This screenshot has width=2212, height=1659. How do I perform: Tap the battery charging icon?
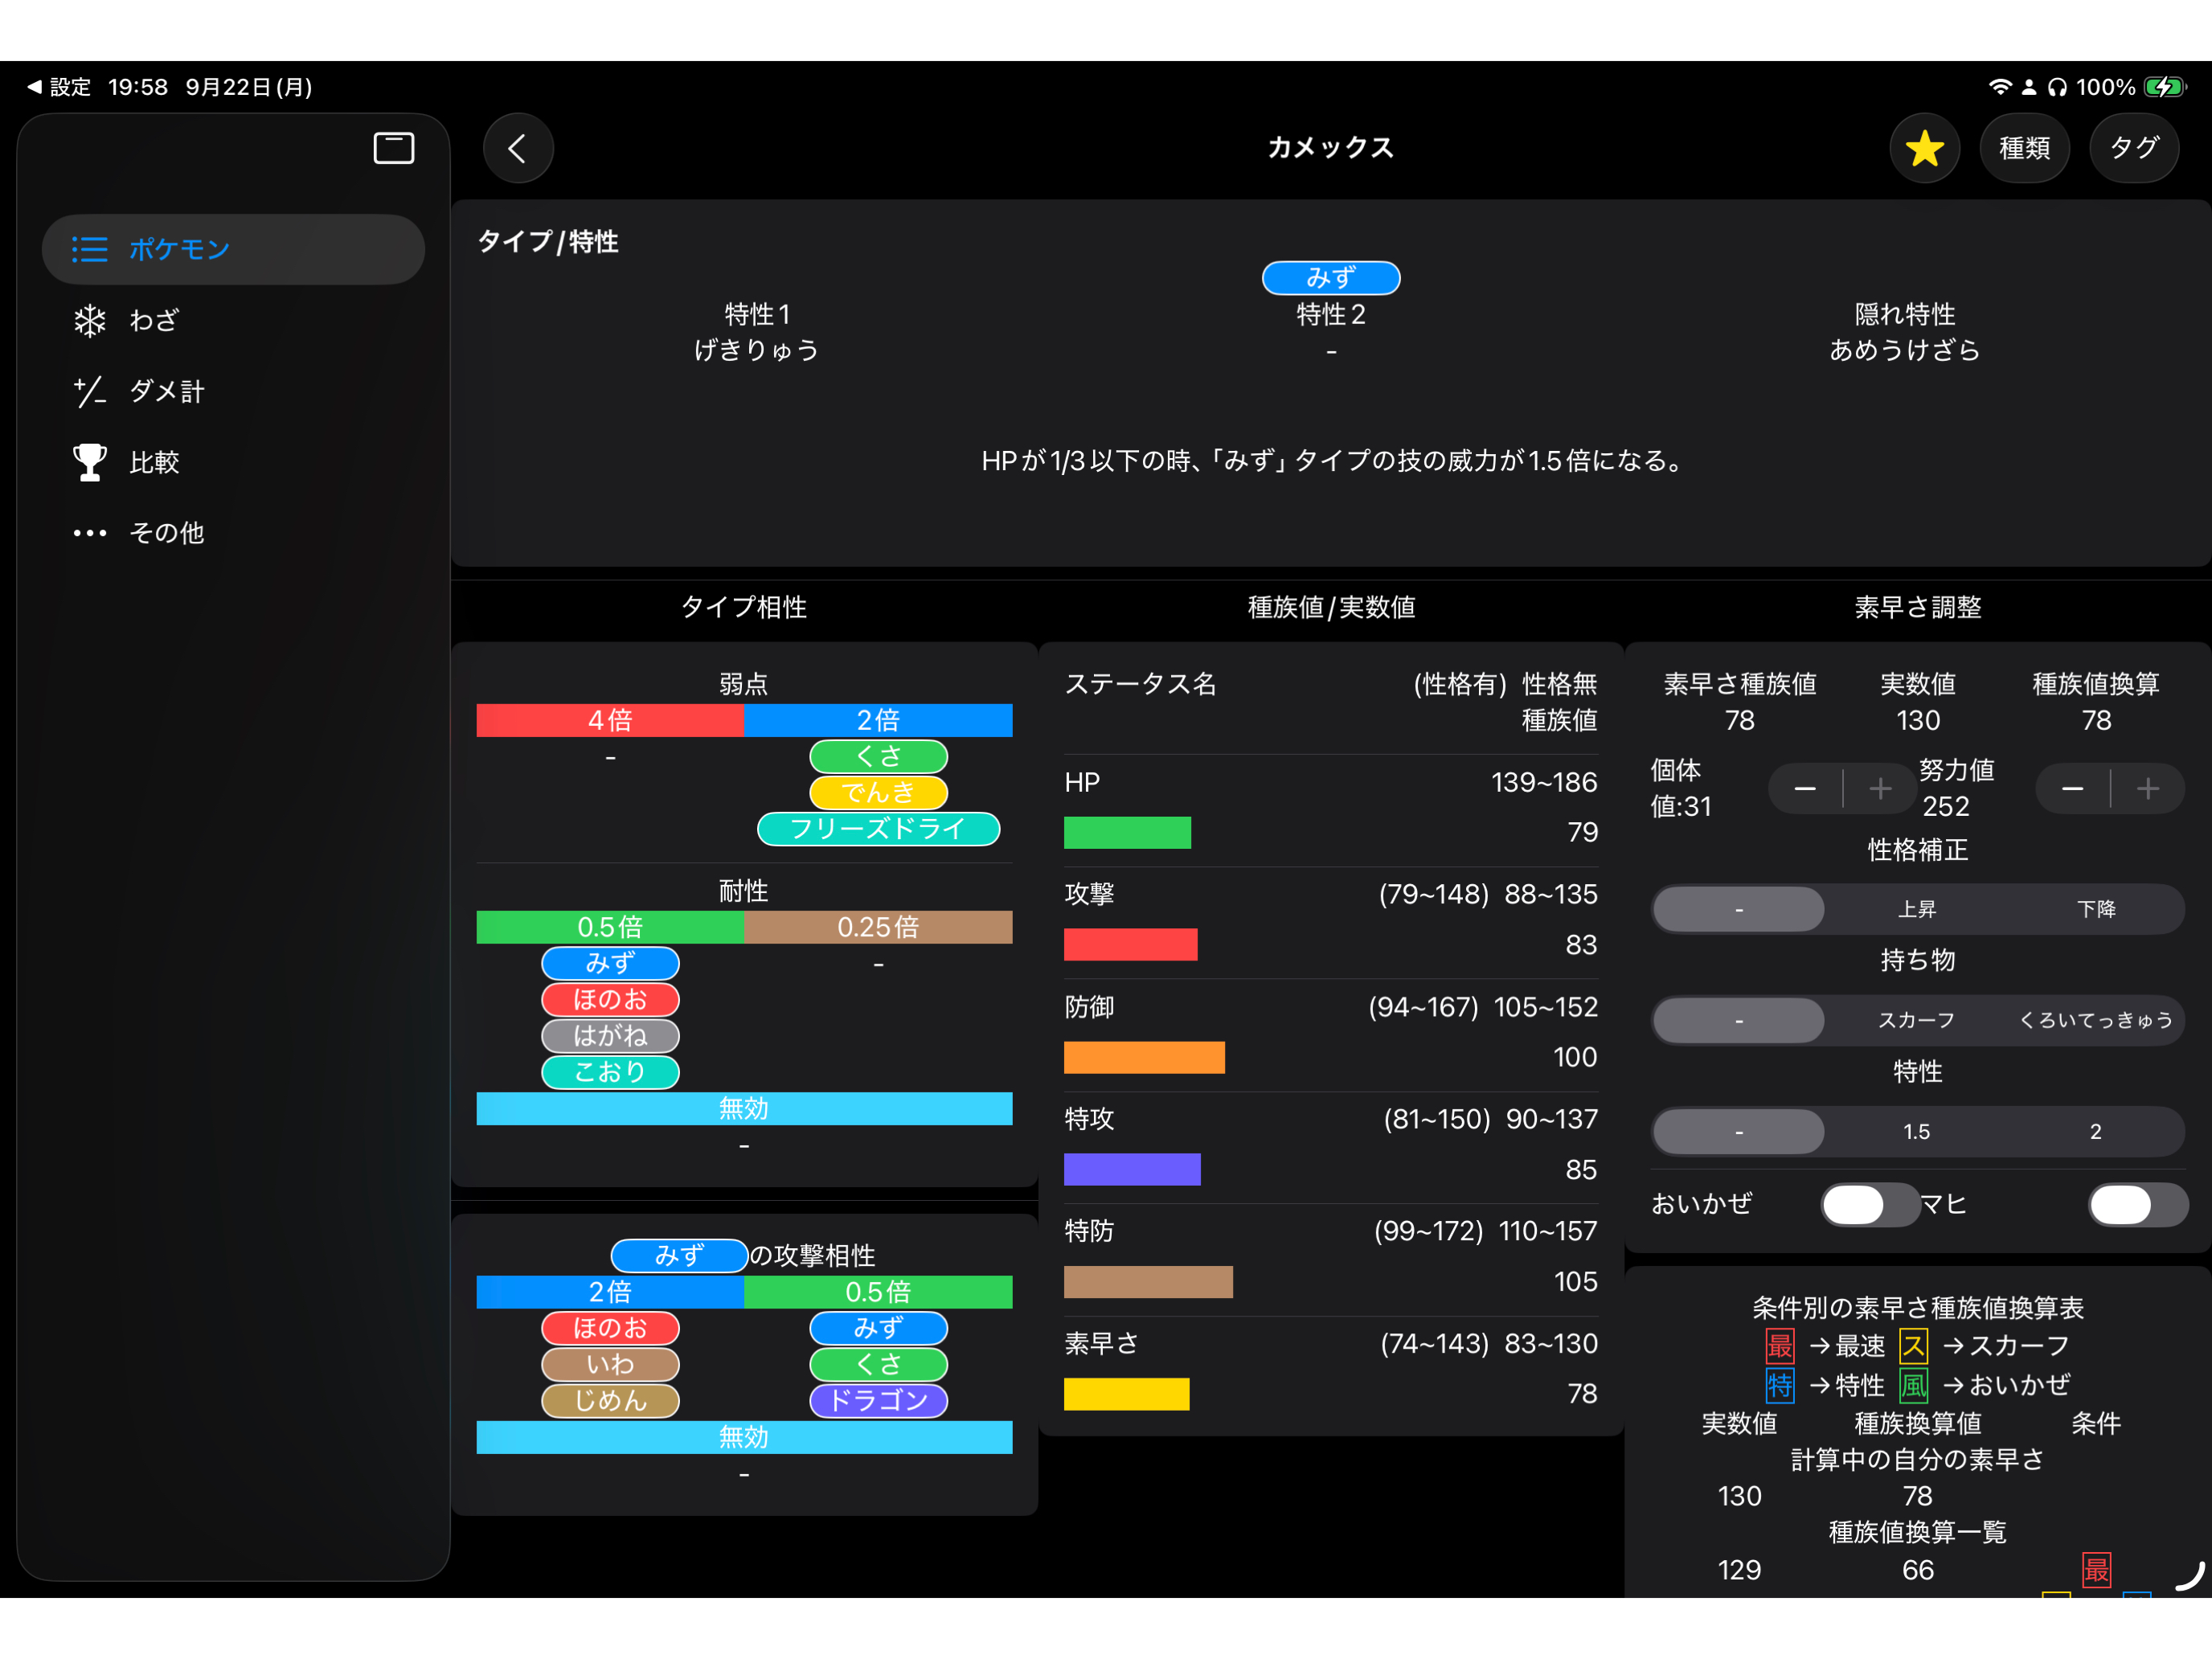pyautogui.click(x=2165, y=87)
